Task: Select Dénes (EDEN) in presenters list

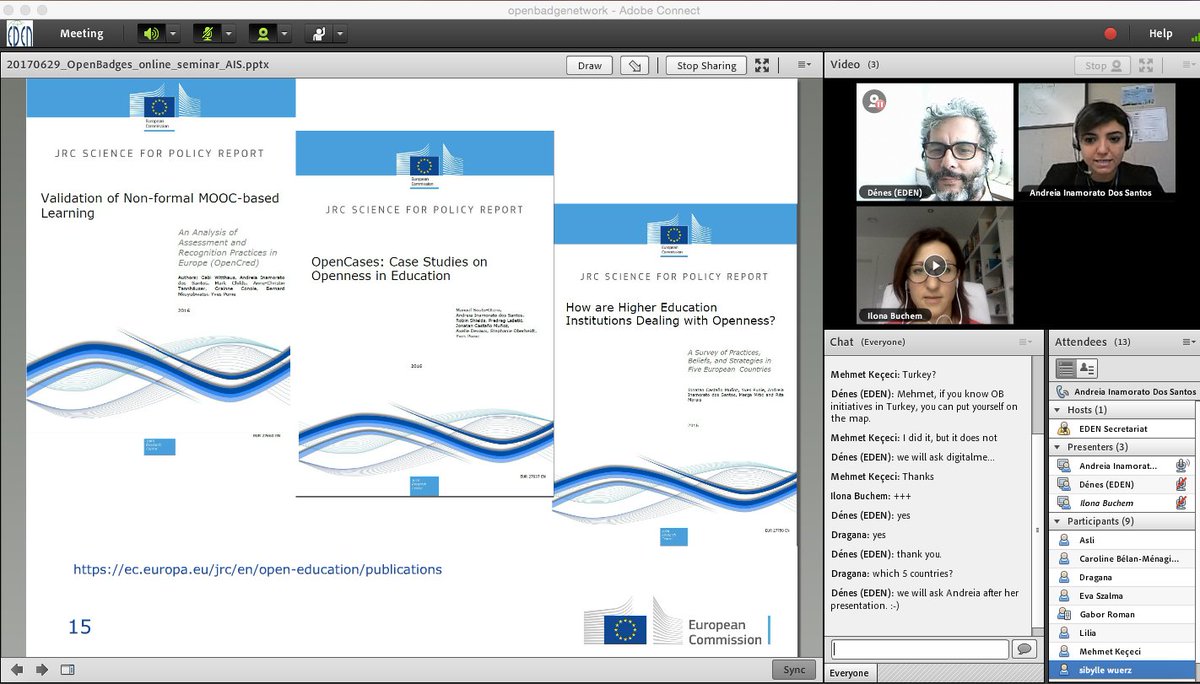Action: click(x=1122, y=484)
